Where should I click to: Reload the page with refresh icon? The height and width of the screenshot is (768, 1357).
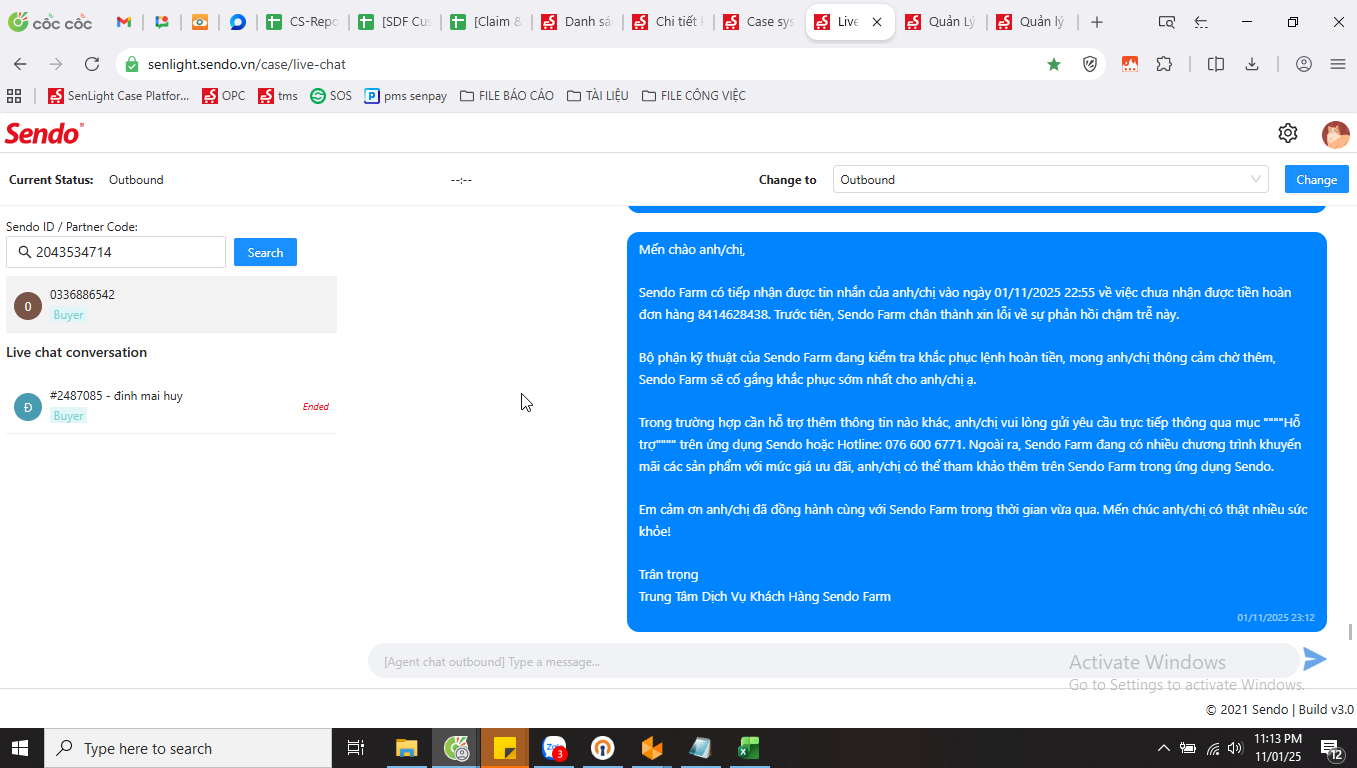click(x=92, y=64)
